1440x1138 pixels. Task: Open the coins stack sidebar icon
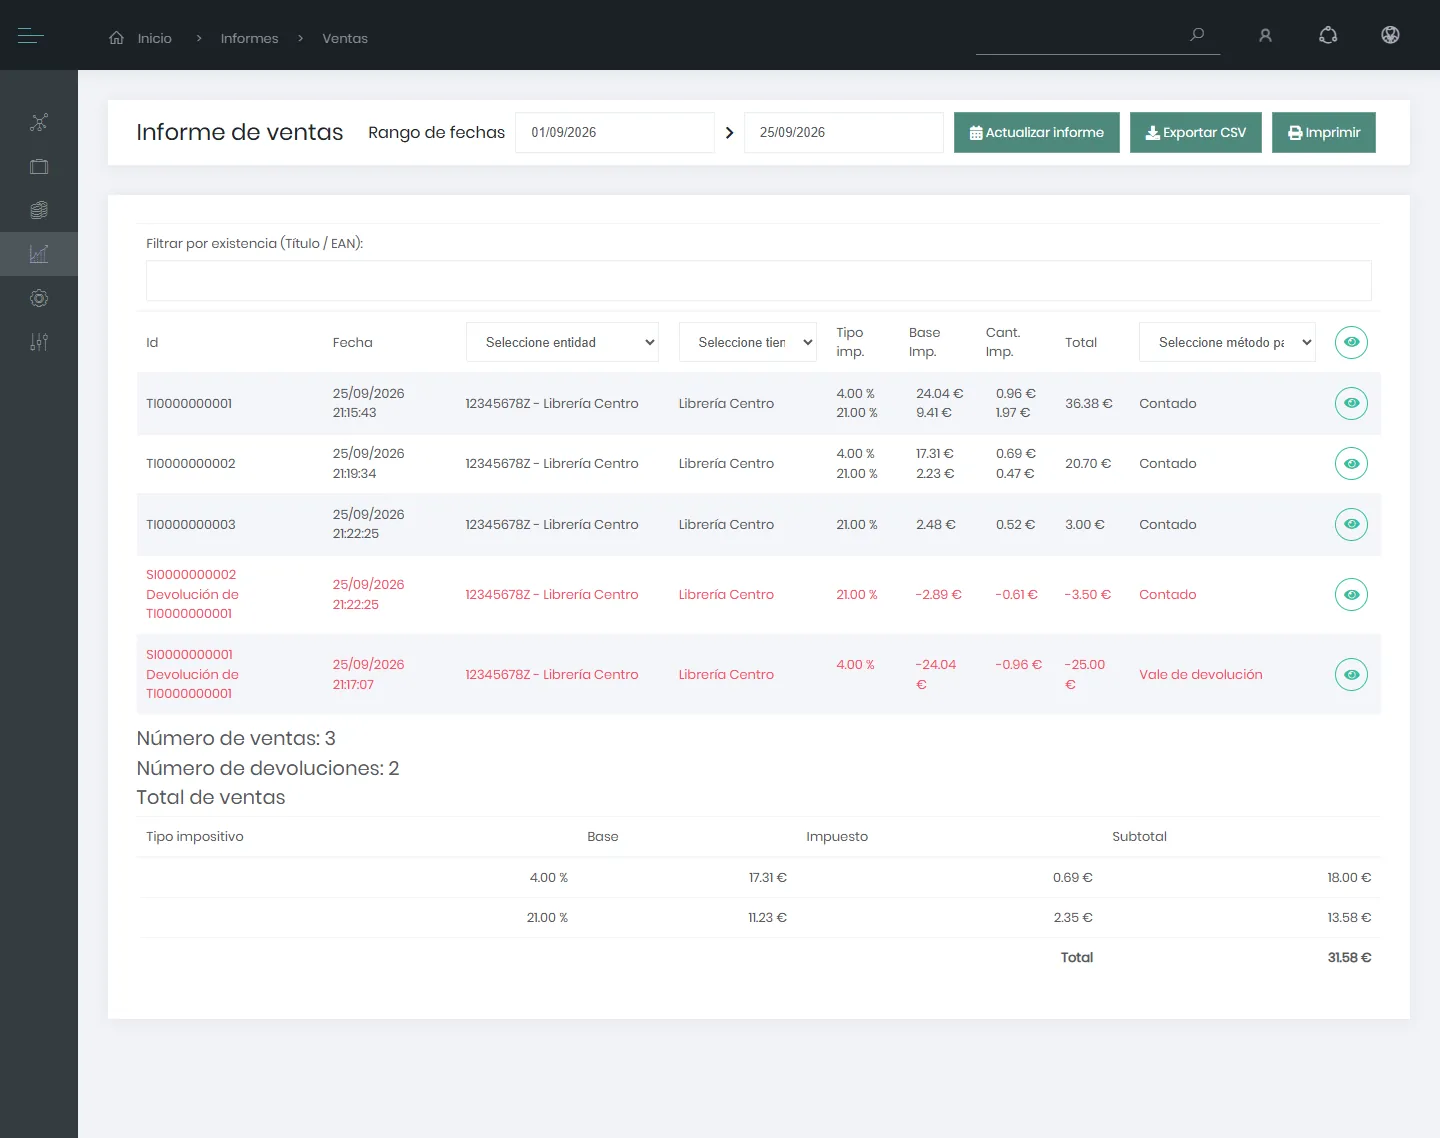(x=39, y=210)
